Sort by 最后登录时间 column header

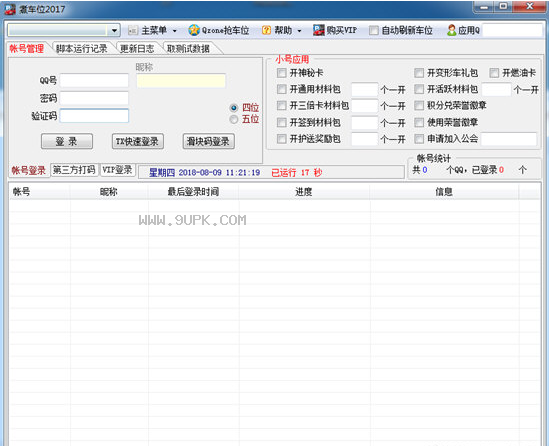(193, 192)
